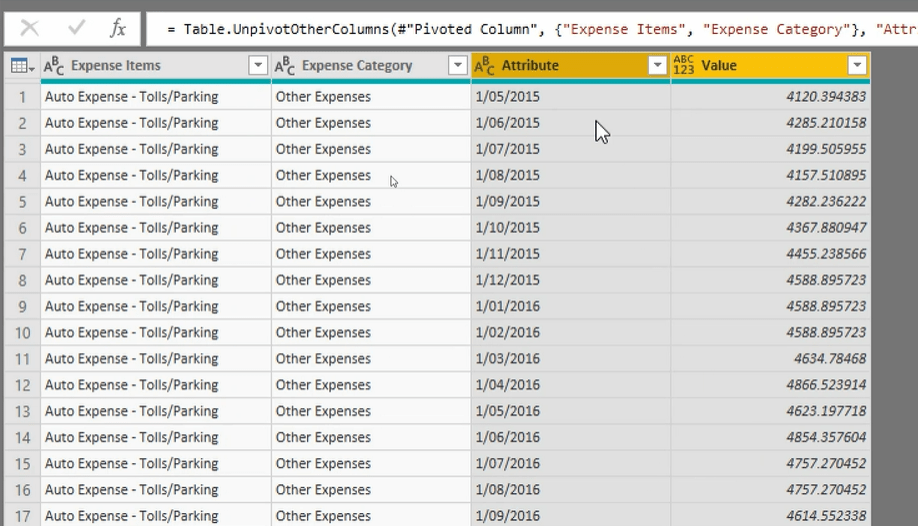Select row number 1
This screenshot has height=526, width=918.
click(x=22, y=97)
